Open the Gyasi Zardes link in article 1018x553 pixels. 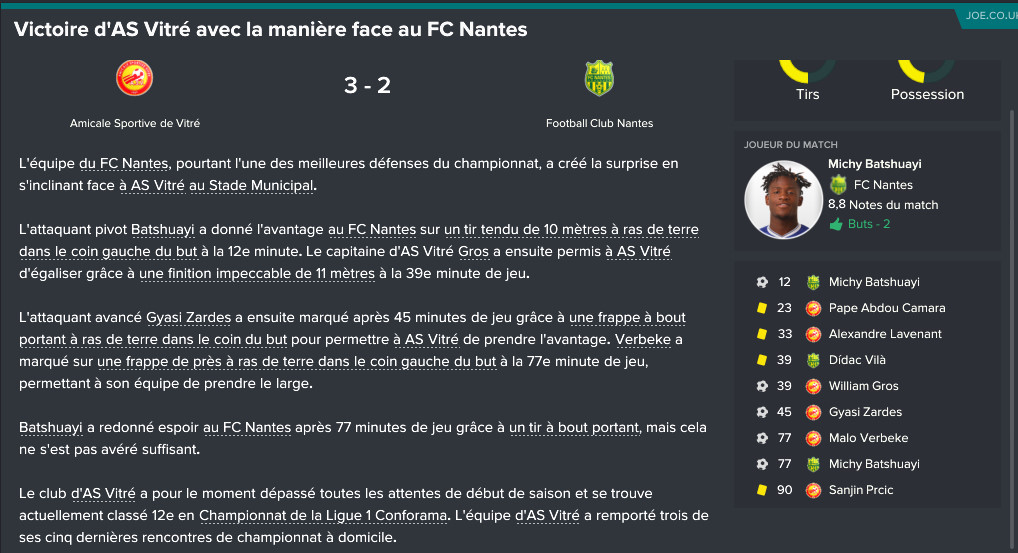tap(188, 317)
